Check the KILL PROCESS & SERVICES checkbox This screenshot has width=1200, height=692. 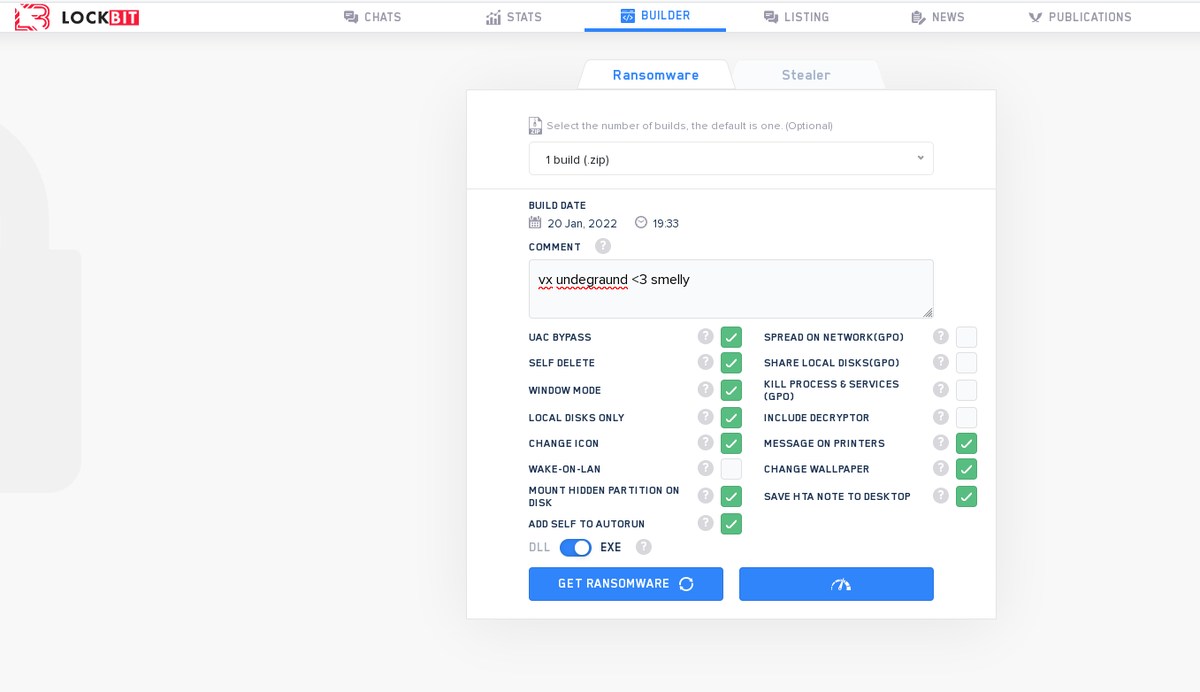click(966, 390)
